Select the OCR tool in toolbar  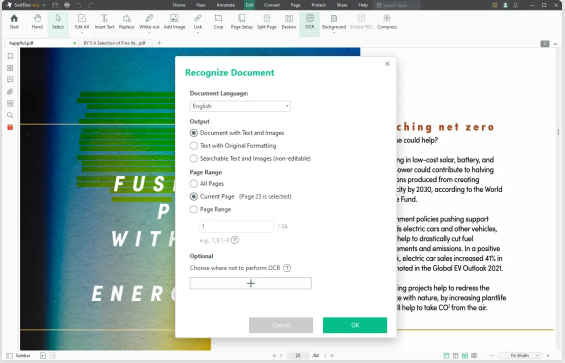point(310,22)
